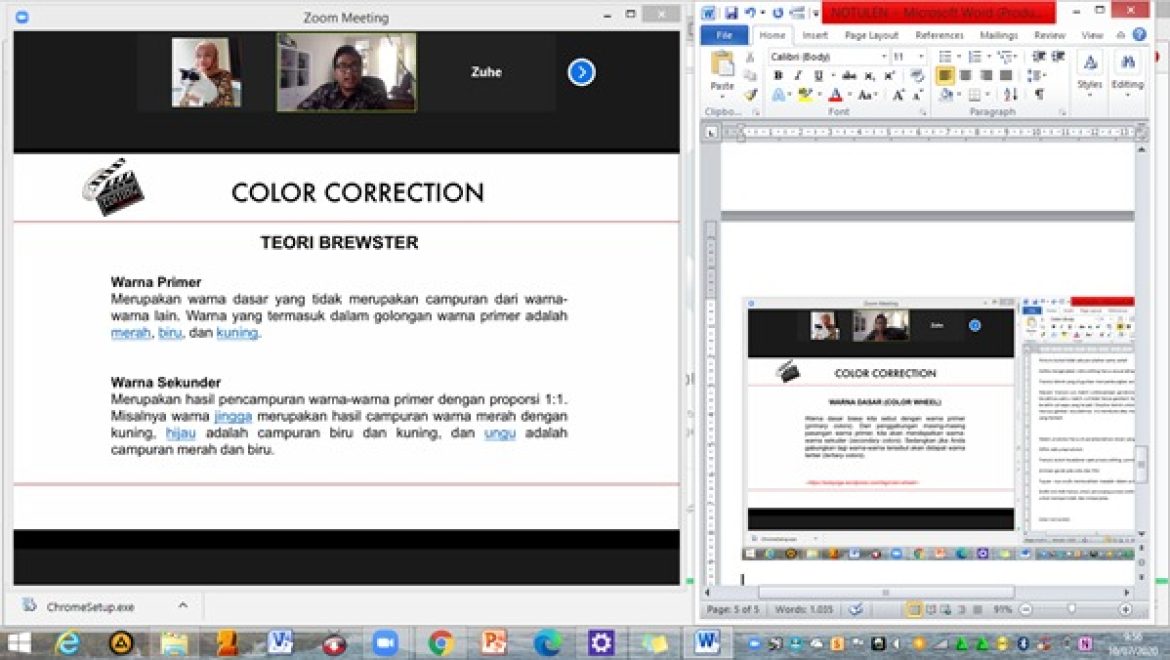
Task: Click the spelling check icon in the status bar
Action: pos(855,608)
